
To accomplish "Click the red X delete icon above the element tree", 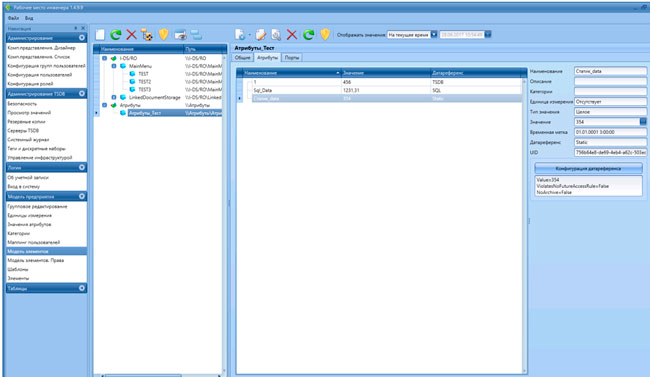I will point(131,35).
